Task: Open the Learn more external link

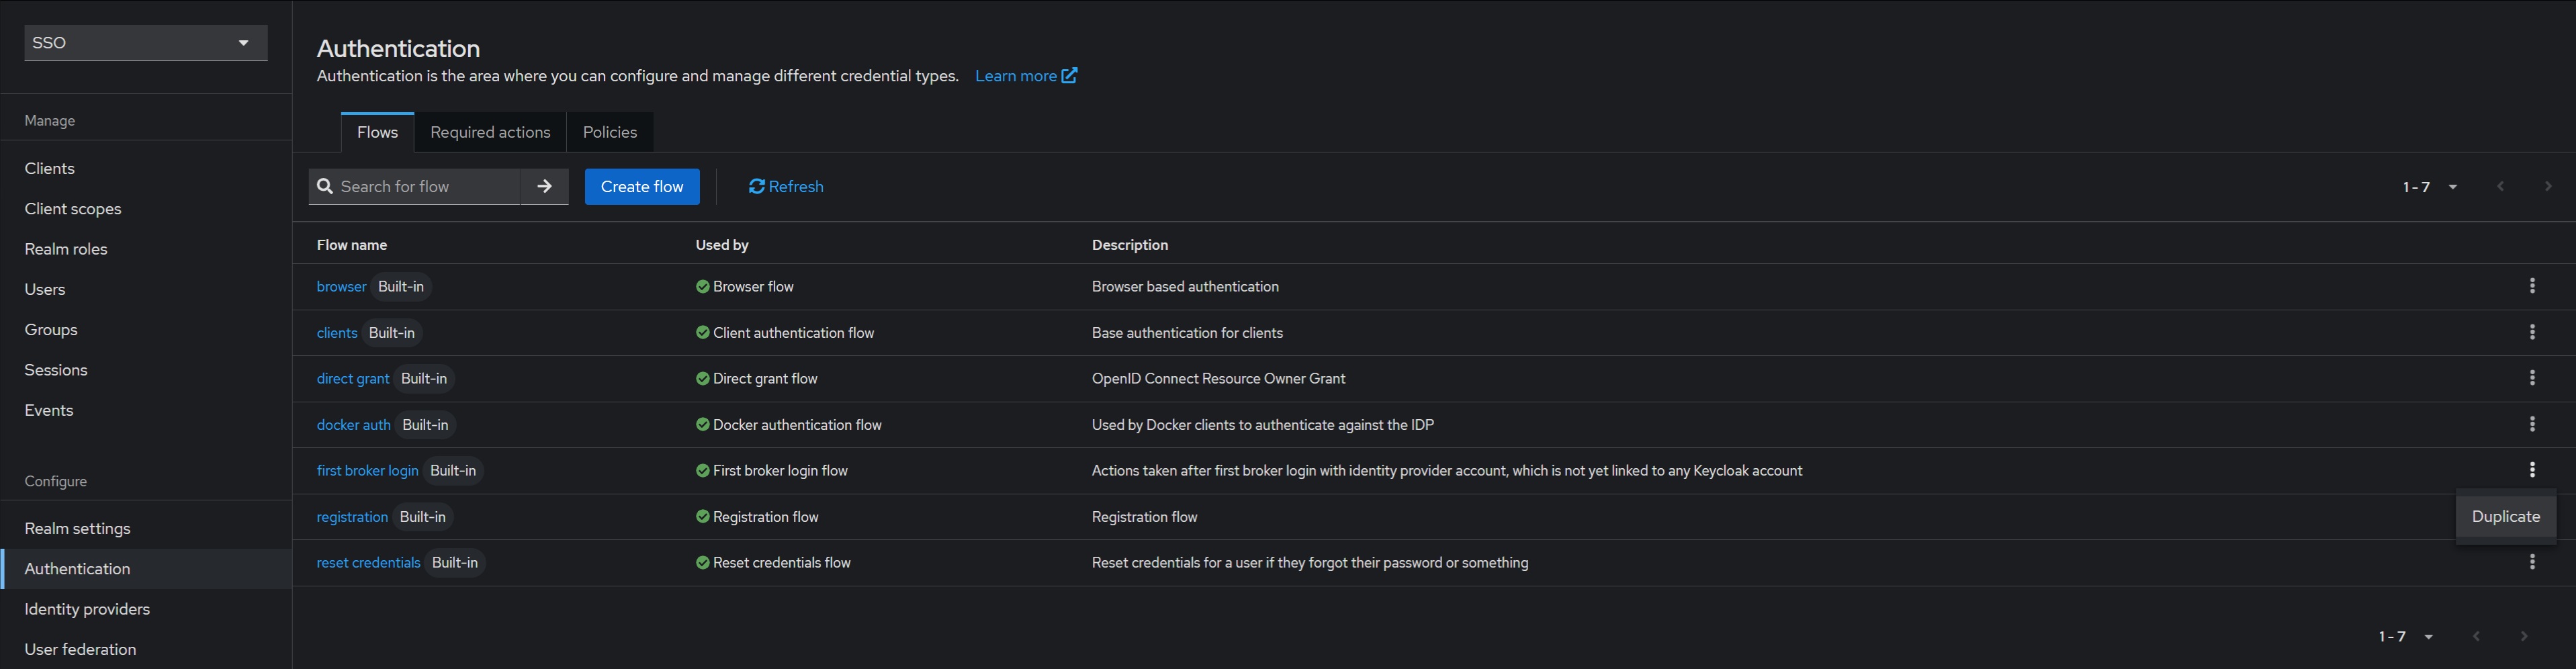Action: tap(1025, 76)
